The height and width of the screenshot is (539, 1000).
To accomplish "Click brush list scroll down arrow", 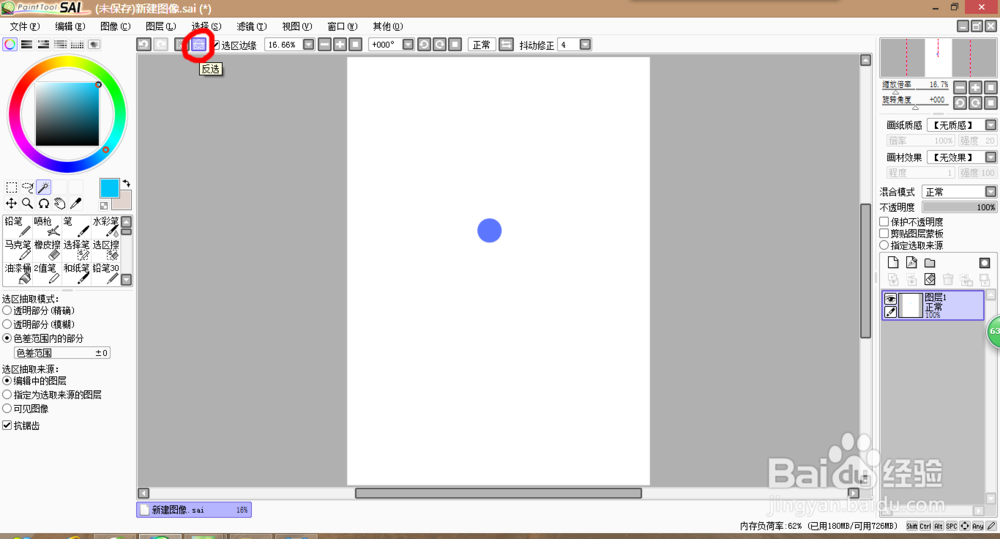I will point(126,279).
